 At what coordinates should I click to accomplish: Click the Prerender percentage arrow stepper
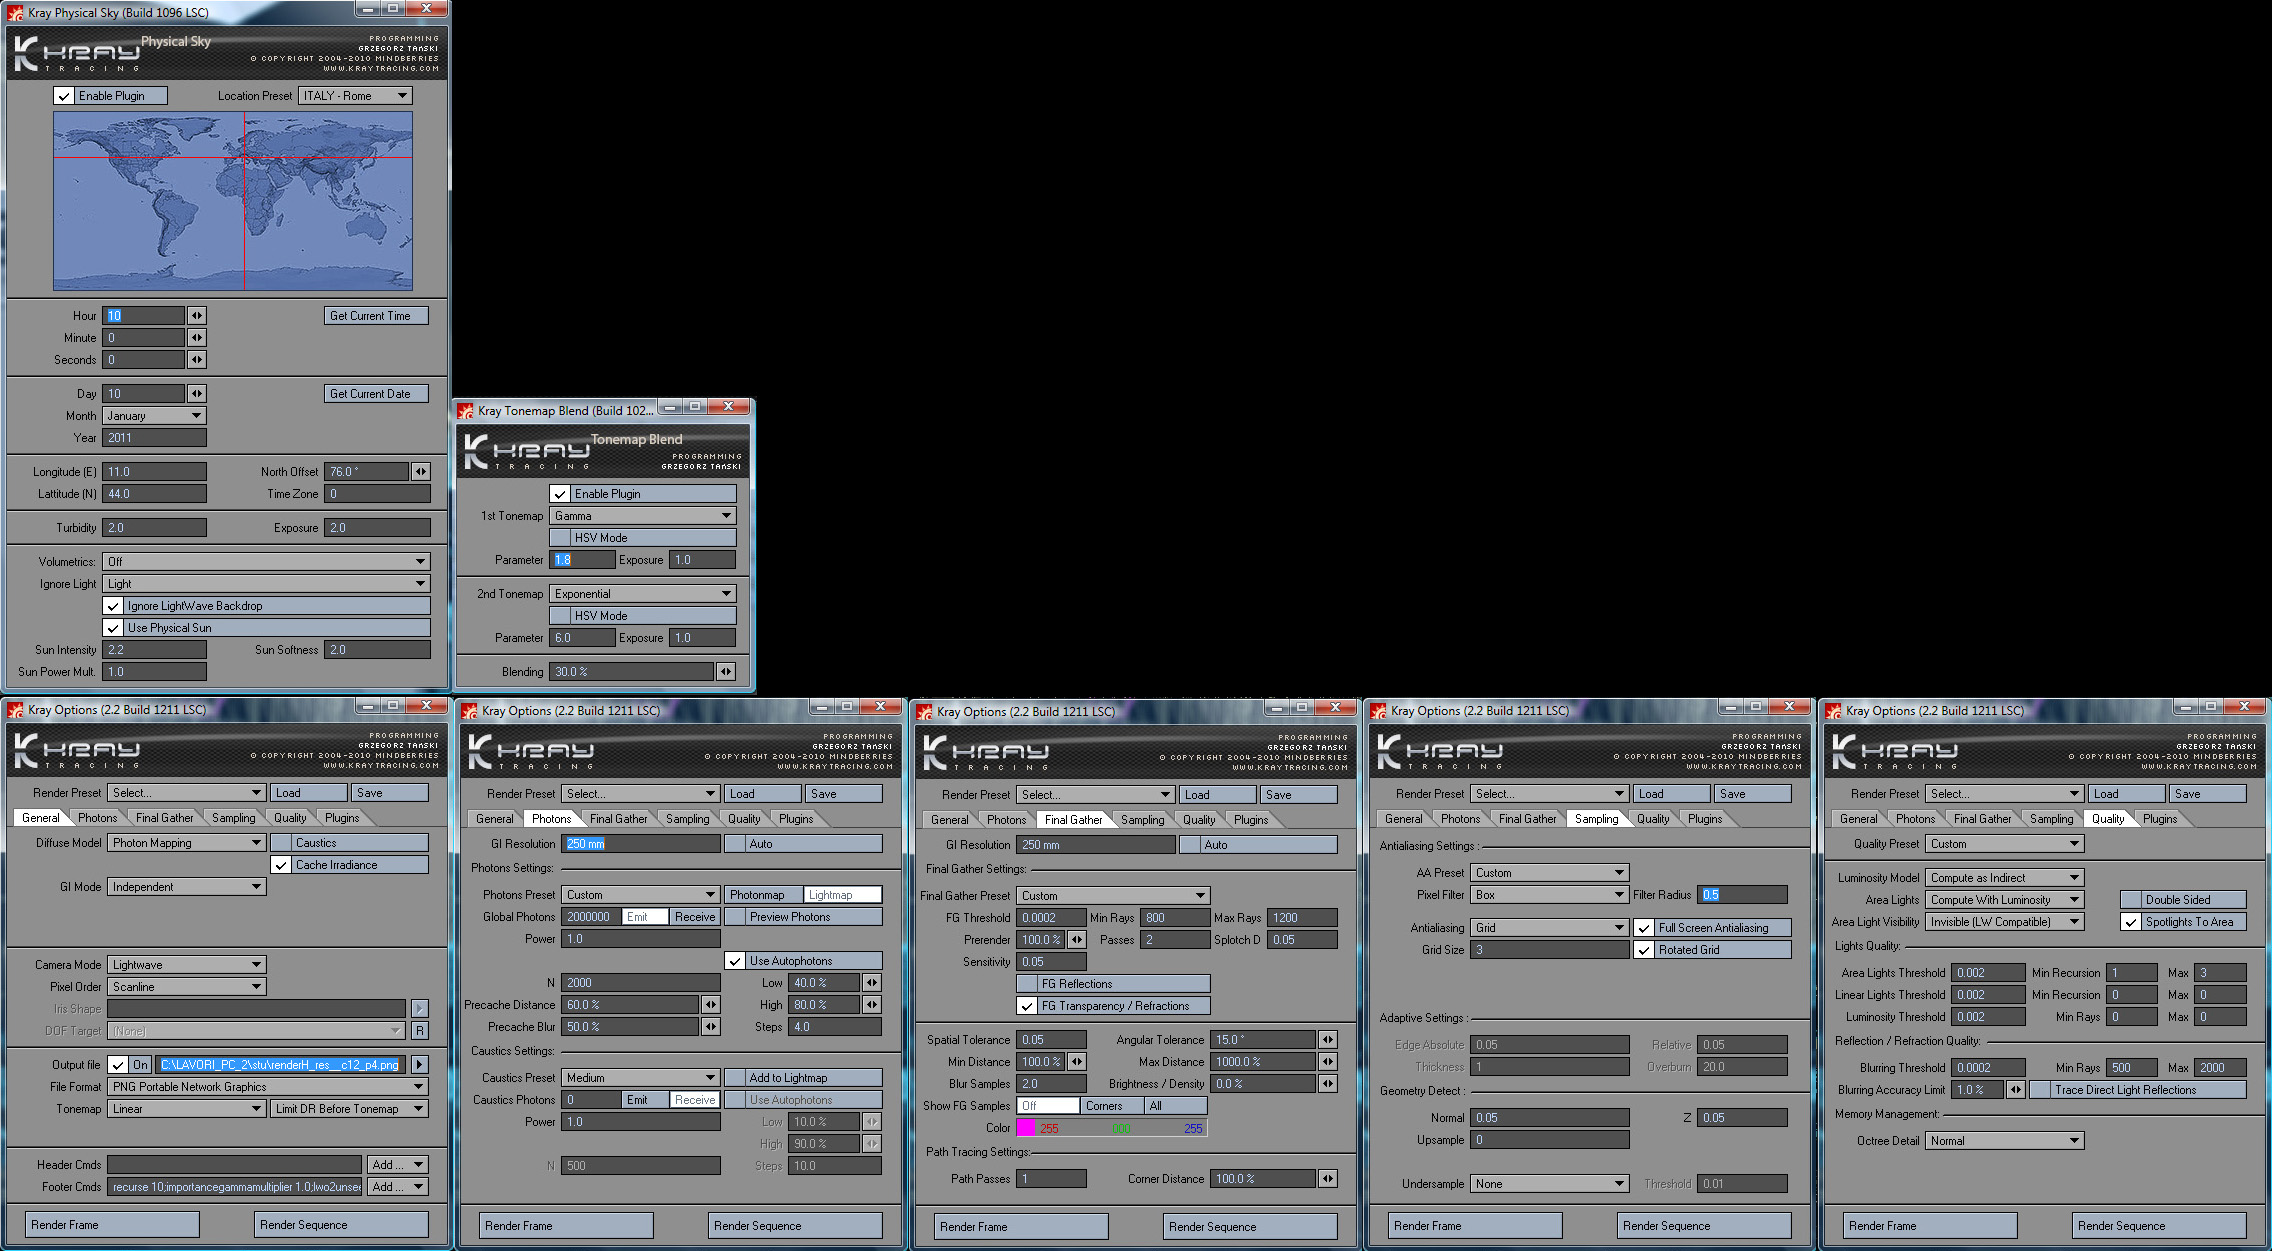1077,940
